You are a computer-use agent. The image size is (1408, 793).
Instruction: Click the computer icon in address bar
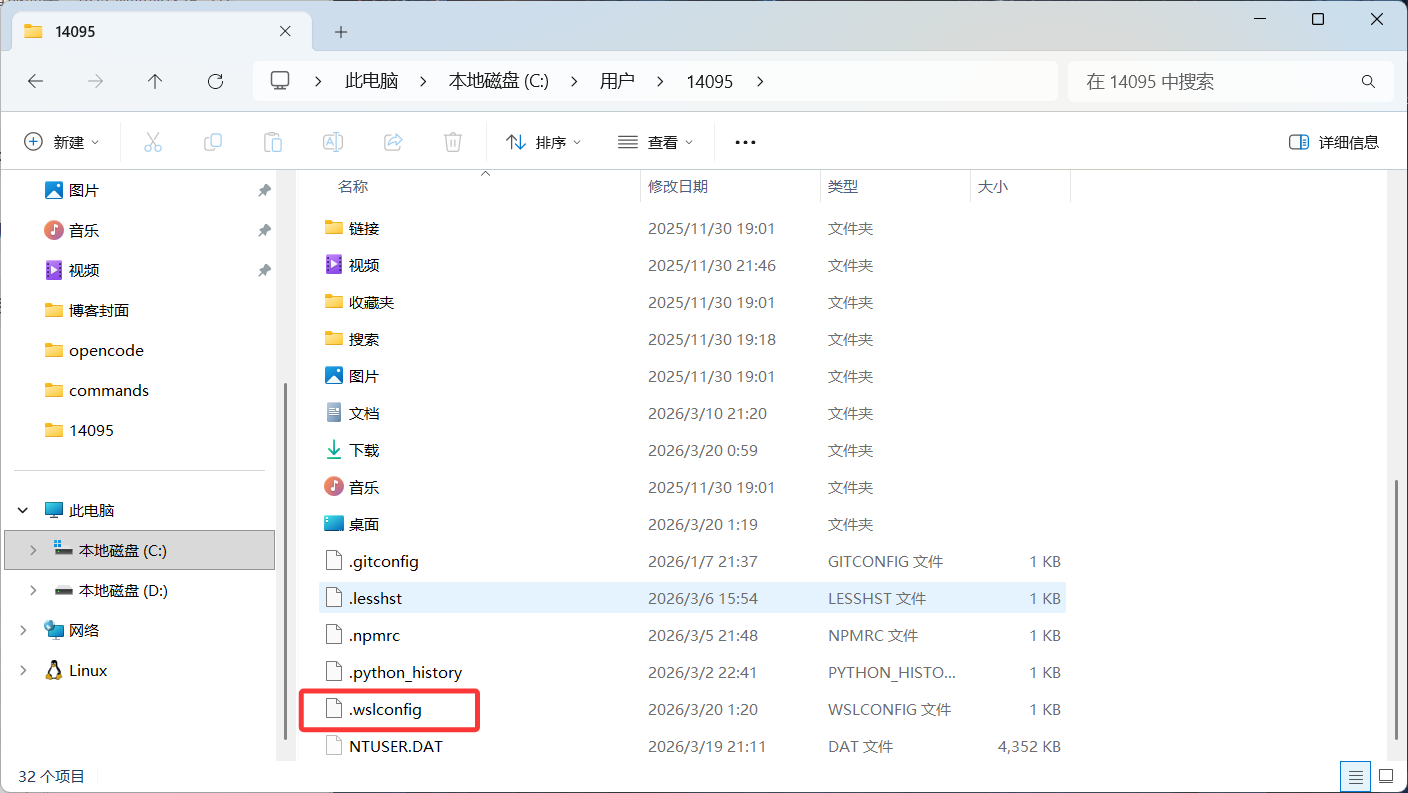coord(280,81)
